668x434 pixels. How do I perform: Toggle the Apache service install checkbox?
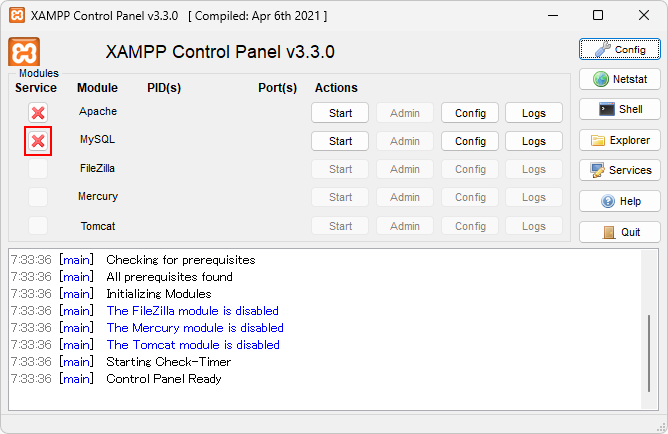pyautogui.click(x=38, y=113)
